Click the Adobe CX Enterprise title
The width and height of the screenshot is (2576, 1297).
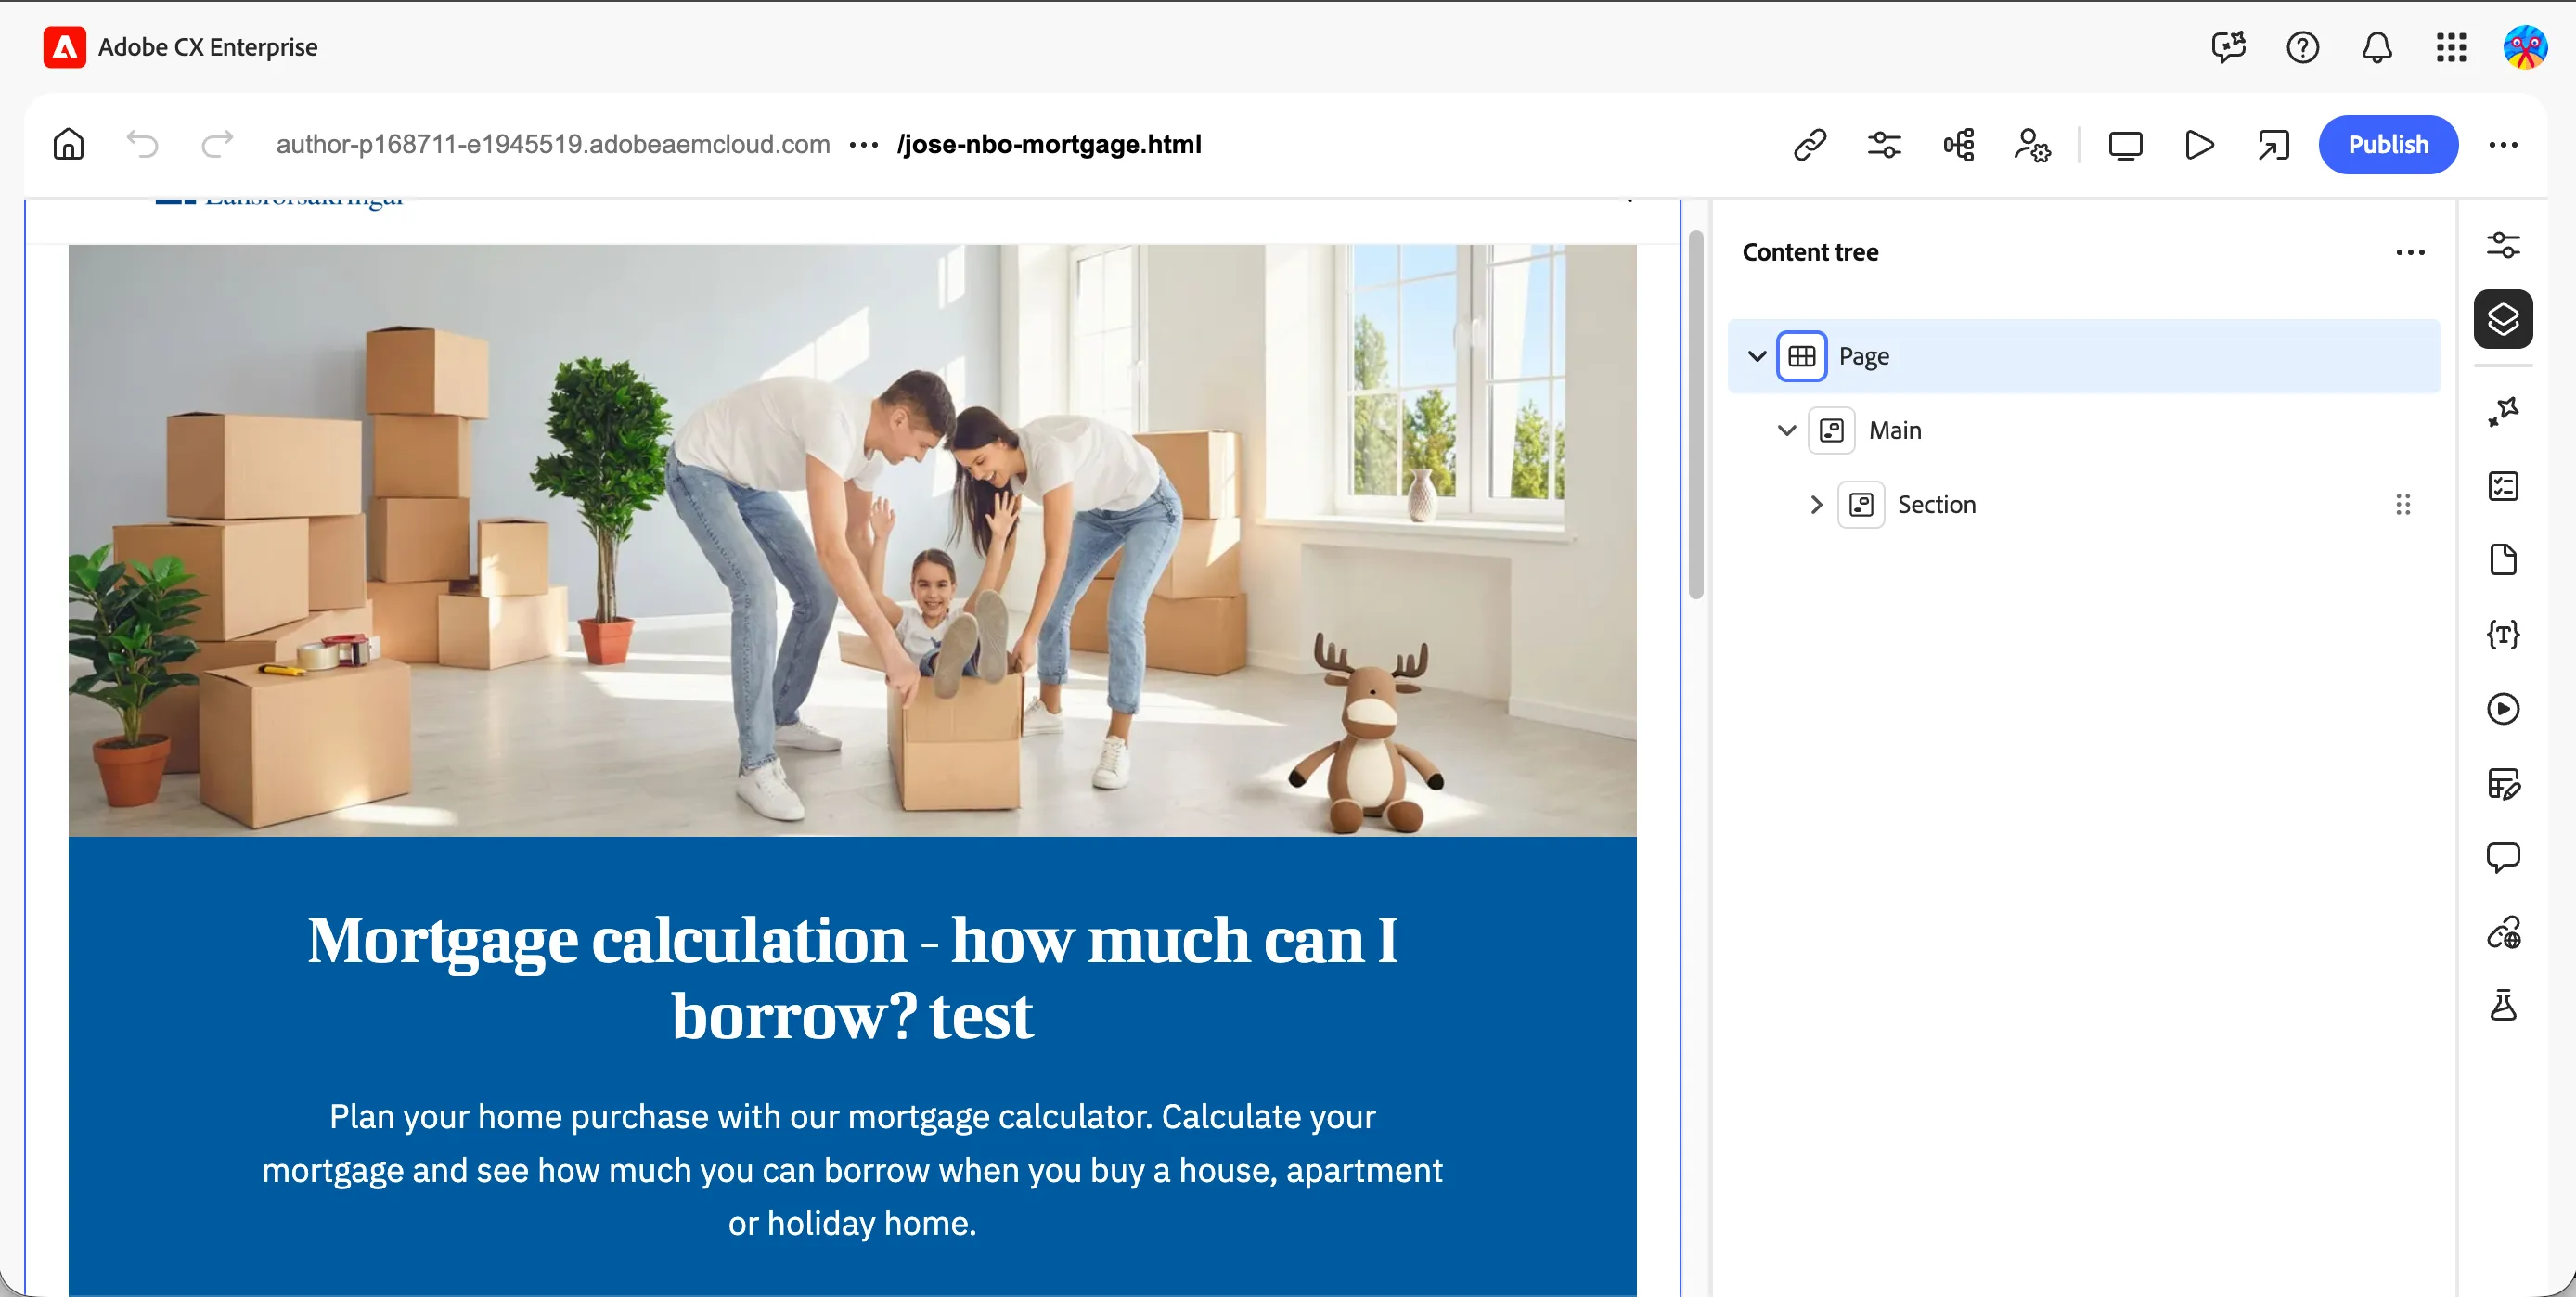pyautogui.click(x=207, y=47)
